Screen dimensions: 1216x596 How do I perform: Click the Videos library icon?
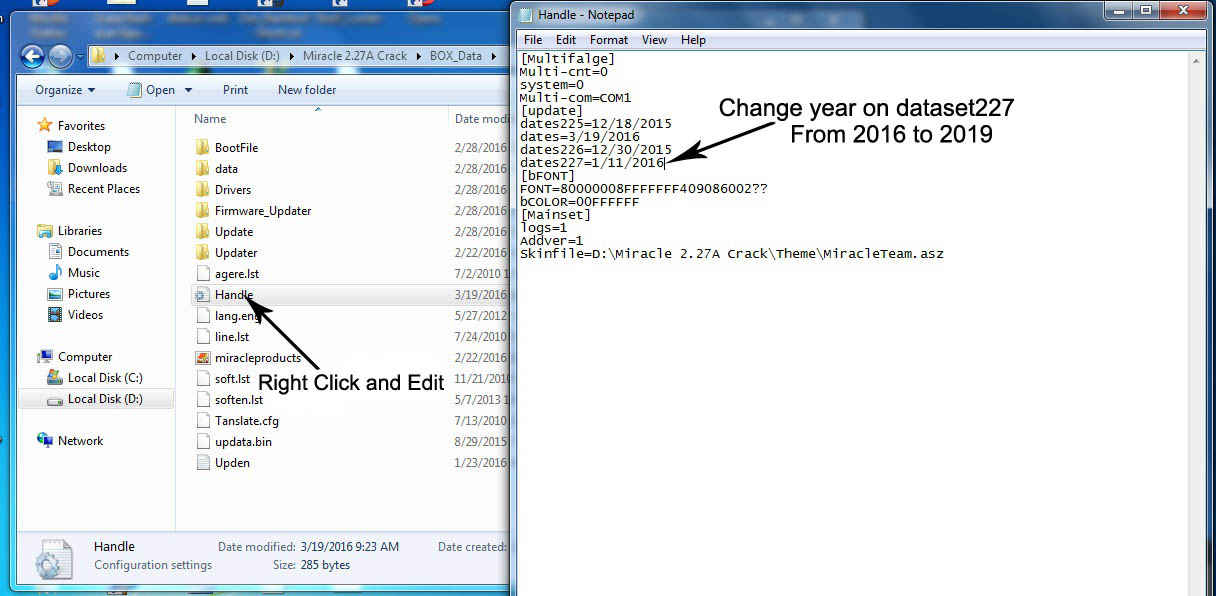56,314
